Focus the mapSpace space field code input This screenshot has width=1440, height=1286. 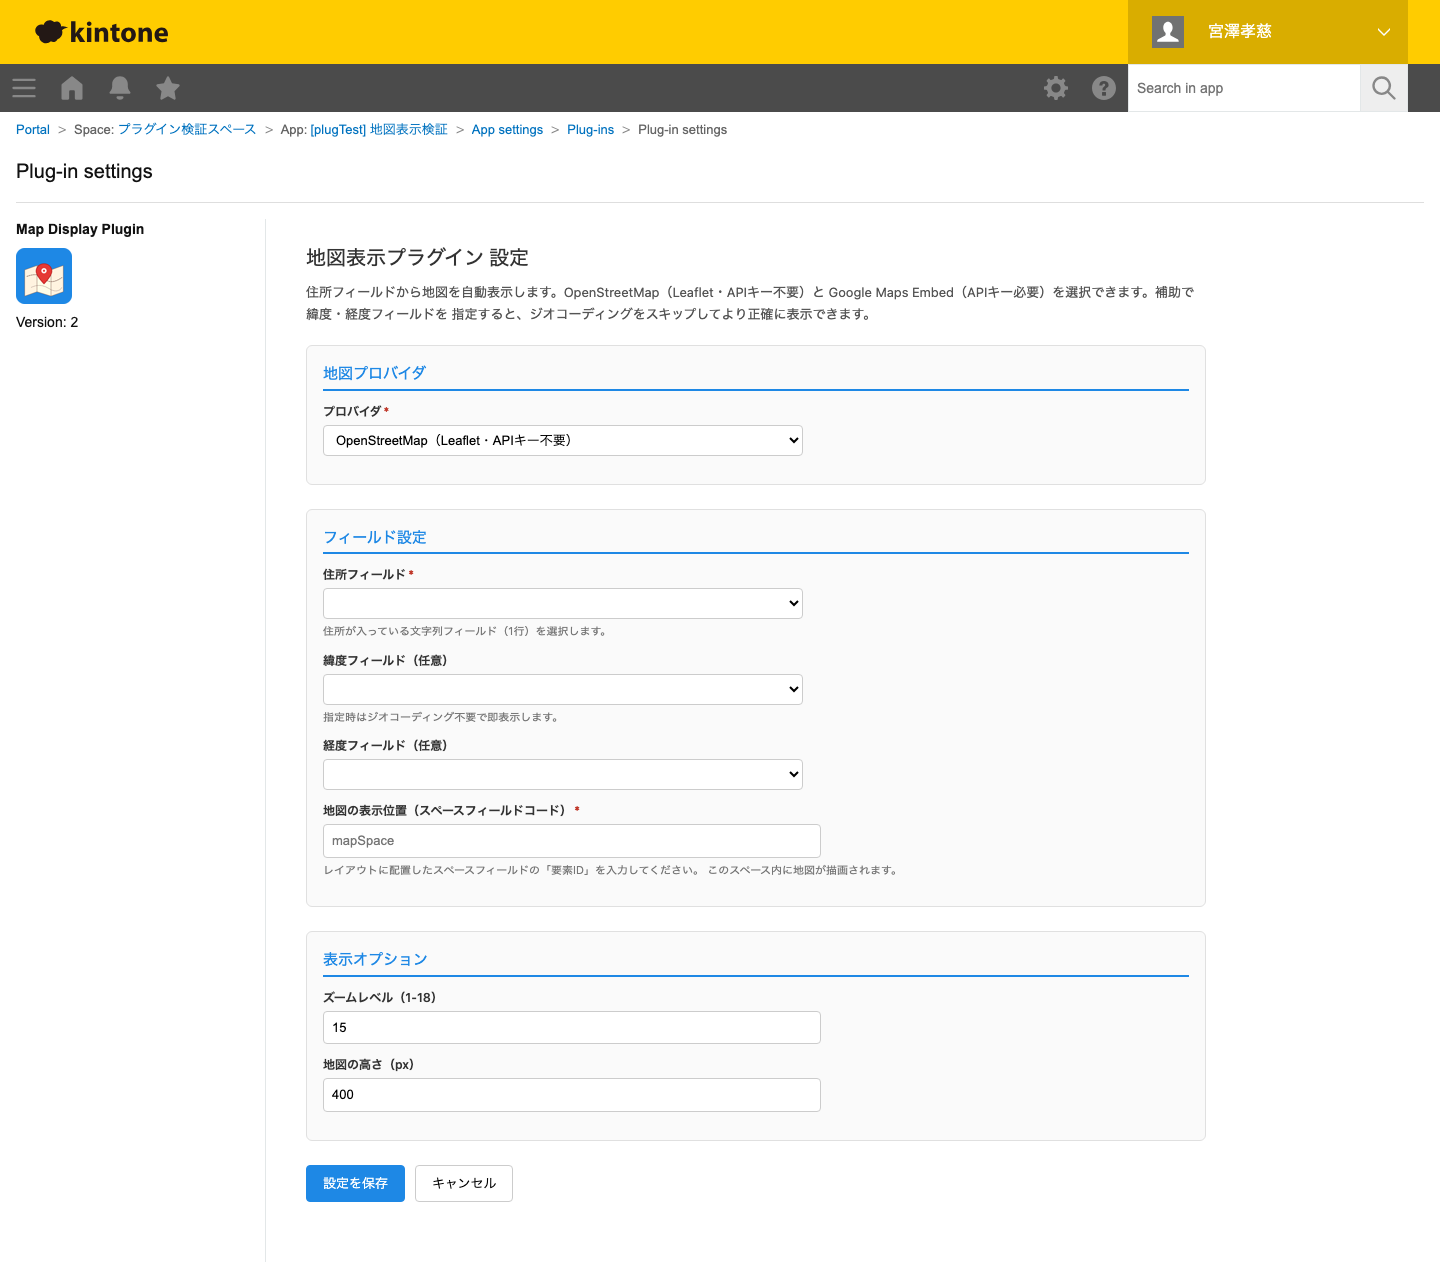[571, 841]
